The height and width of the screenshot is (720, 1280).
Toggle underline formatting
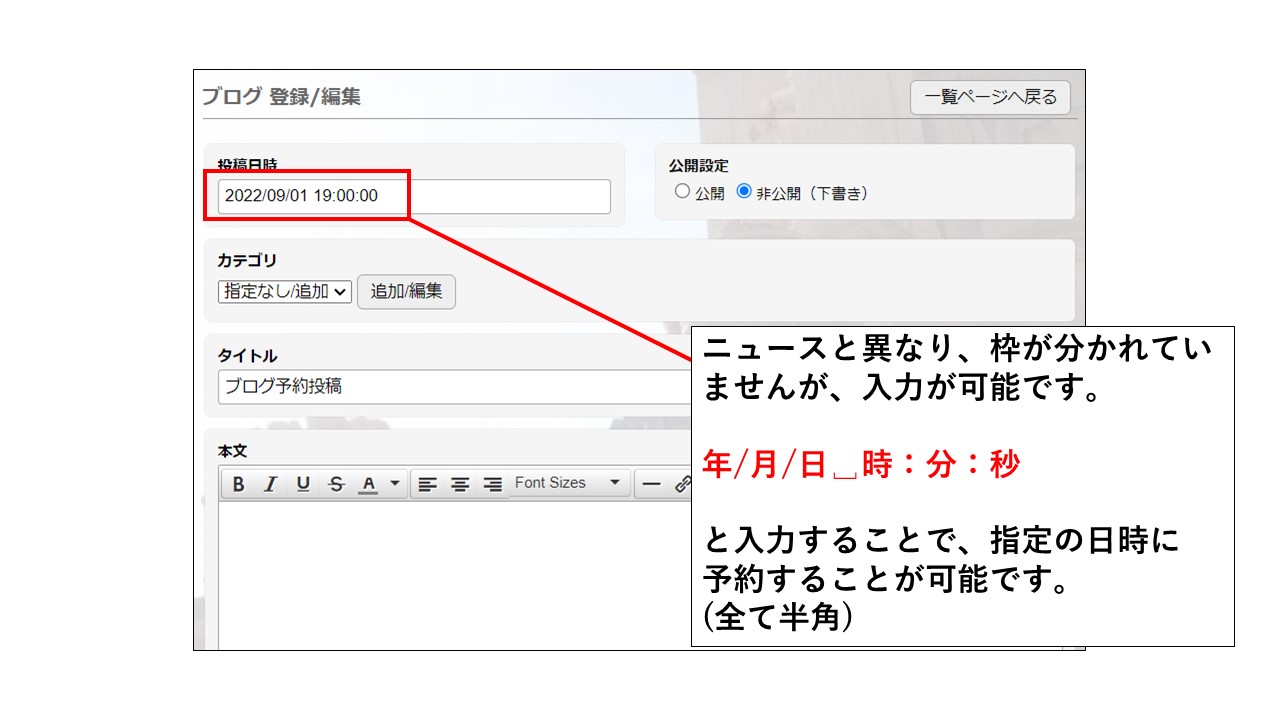click(303, 484)
